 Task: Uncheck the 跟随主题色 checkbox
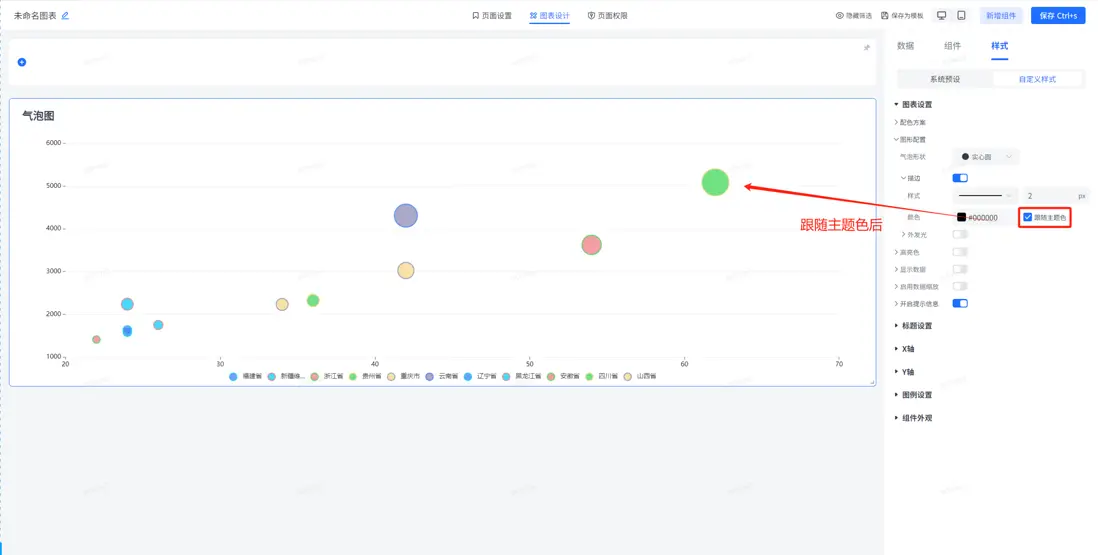tap(1027, 218)
